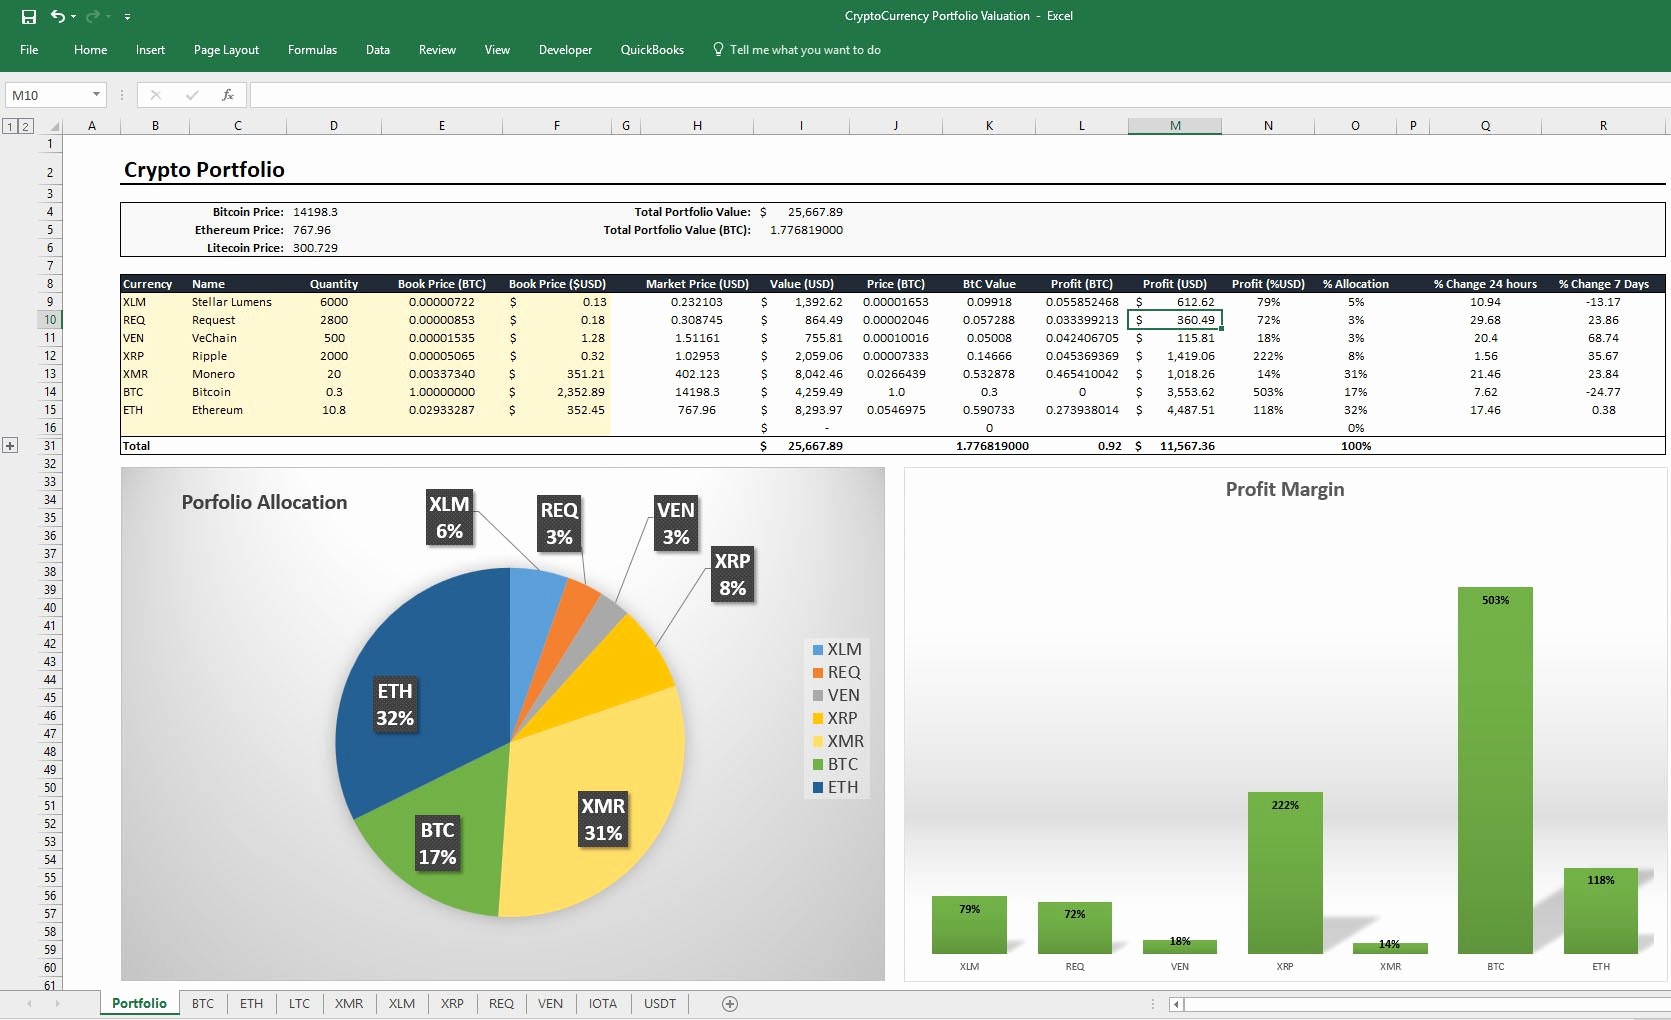
Task: Click the Tell me what you want to do field
Action: 806,49
